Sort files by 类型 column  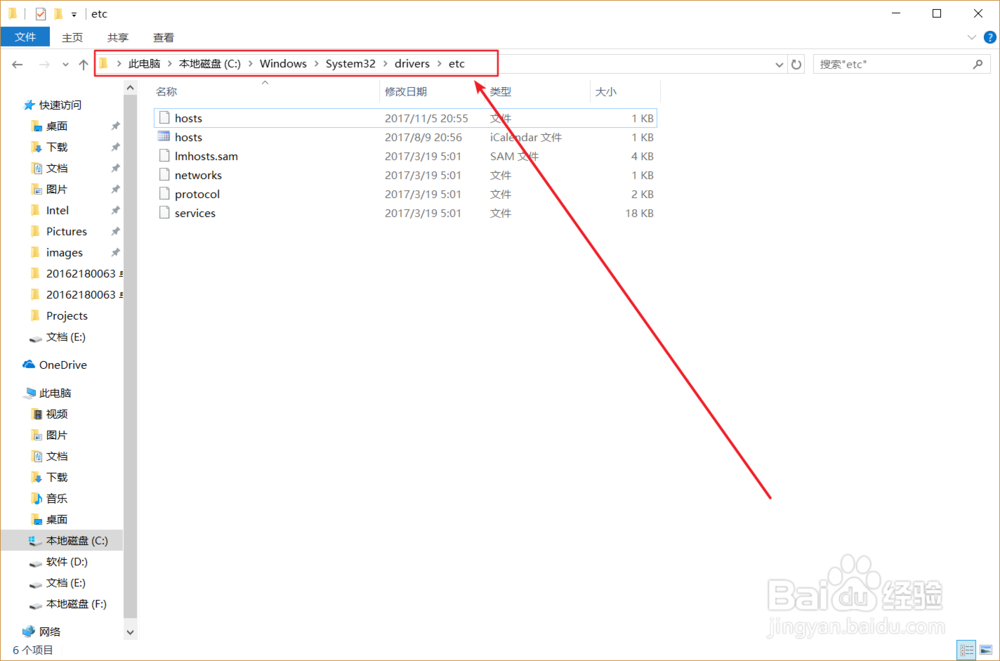(501, 92)
